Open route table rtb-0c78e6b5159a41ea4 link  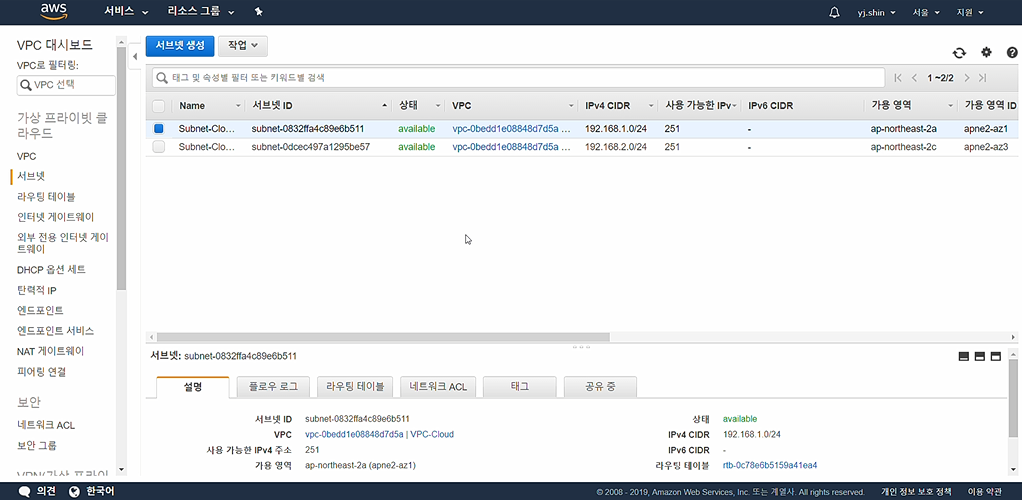click(x=770, y=466)
